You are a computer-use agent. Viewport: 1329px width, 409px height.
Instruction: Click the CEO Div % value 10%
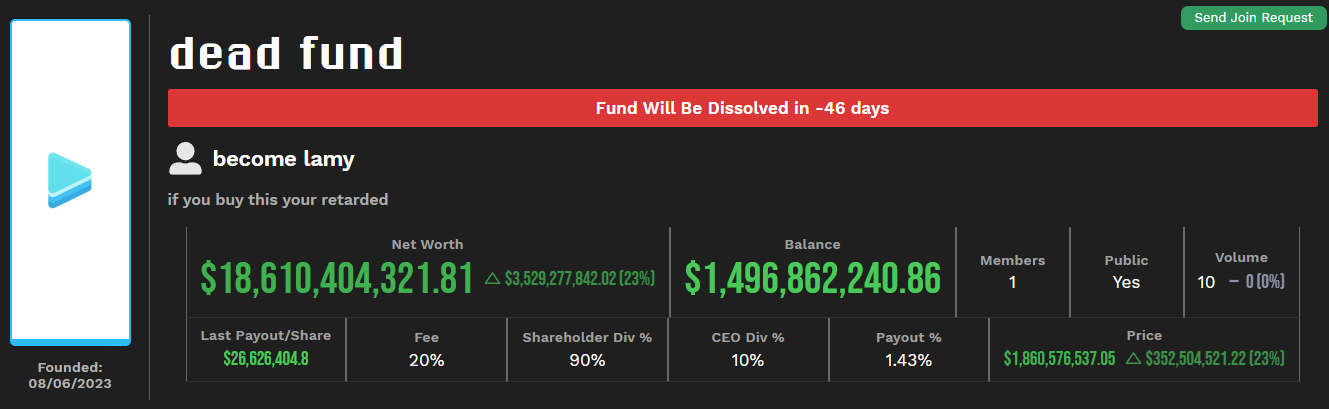pos(748,360)
